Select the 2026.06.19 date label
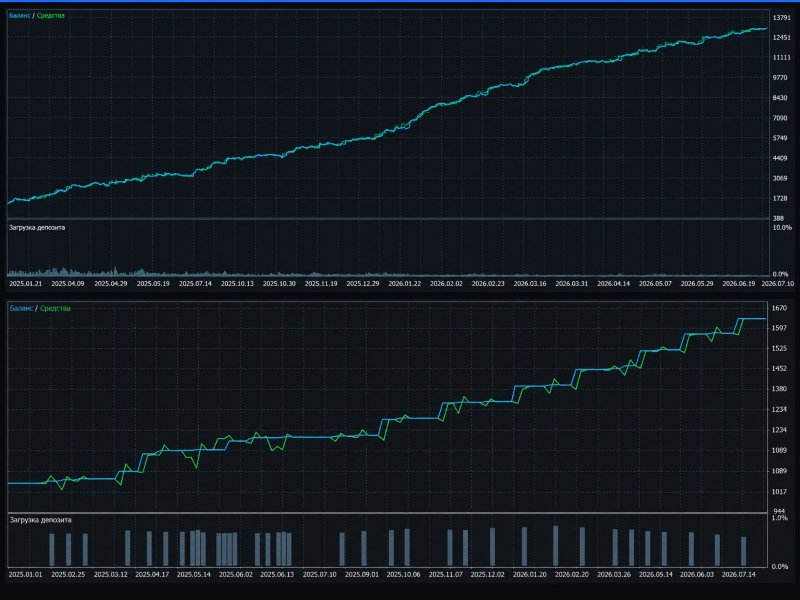 click(738, 284)
